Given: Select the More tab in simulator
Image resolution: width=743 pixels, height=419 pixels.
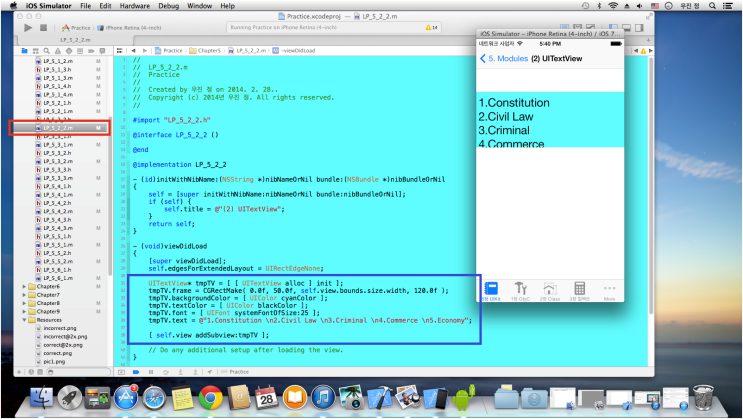Looking at the screenshot, I should (x=609, y=289).
